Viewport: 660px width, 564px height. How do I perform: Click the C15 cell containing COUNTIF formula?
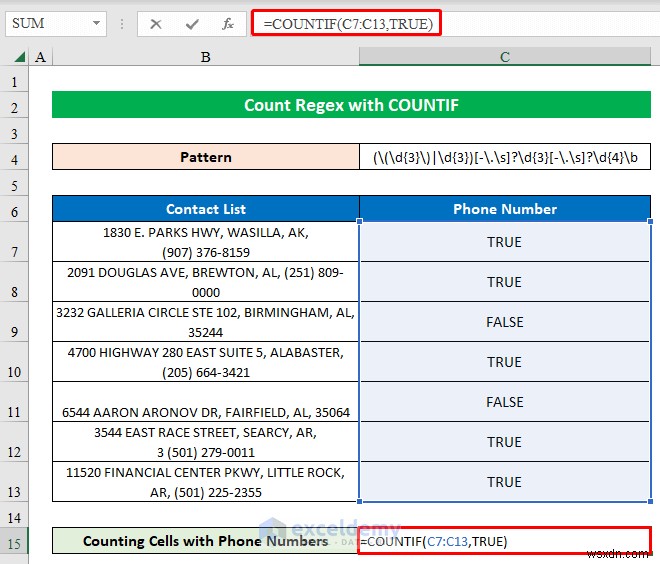[505, 541]
